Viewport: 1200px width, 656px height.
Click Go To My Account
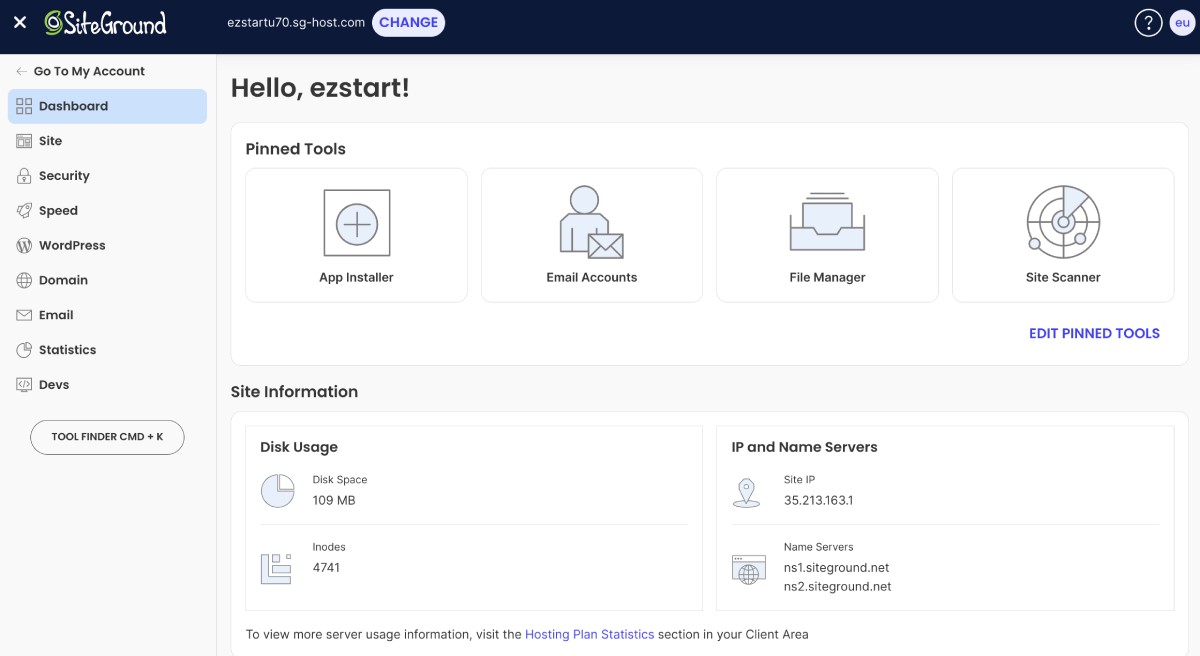click(89, 71)
